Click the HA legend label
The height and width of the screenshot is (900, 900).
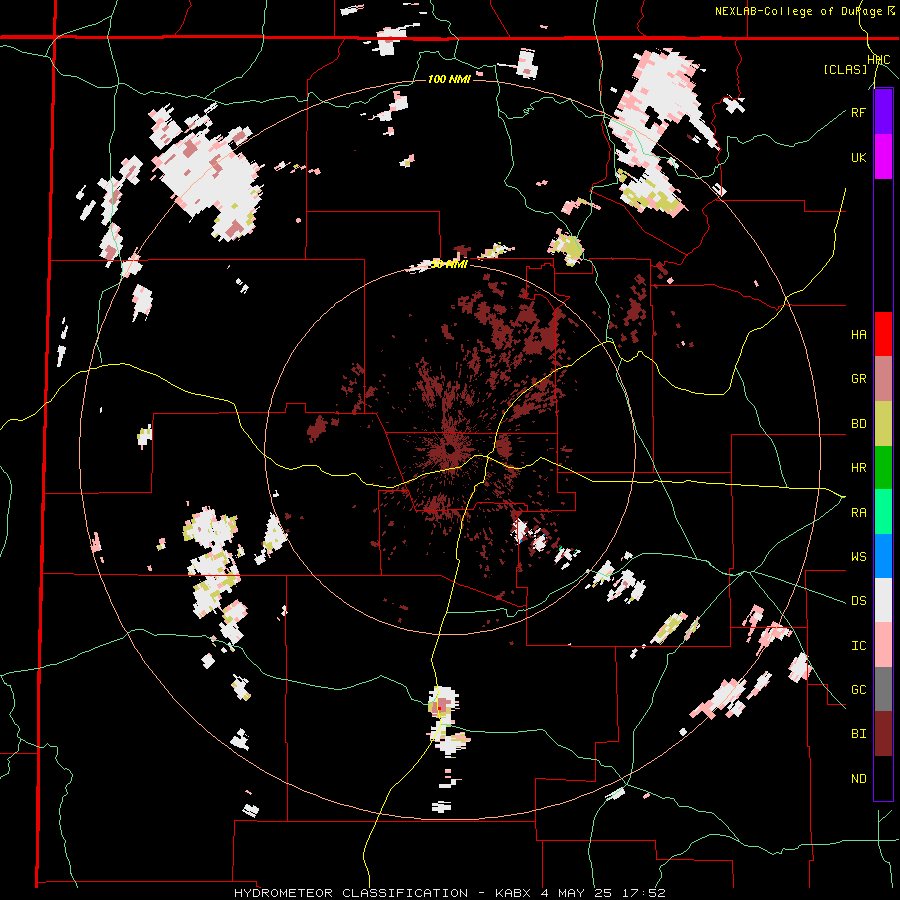pos(858,335)
